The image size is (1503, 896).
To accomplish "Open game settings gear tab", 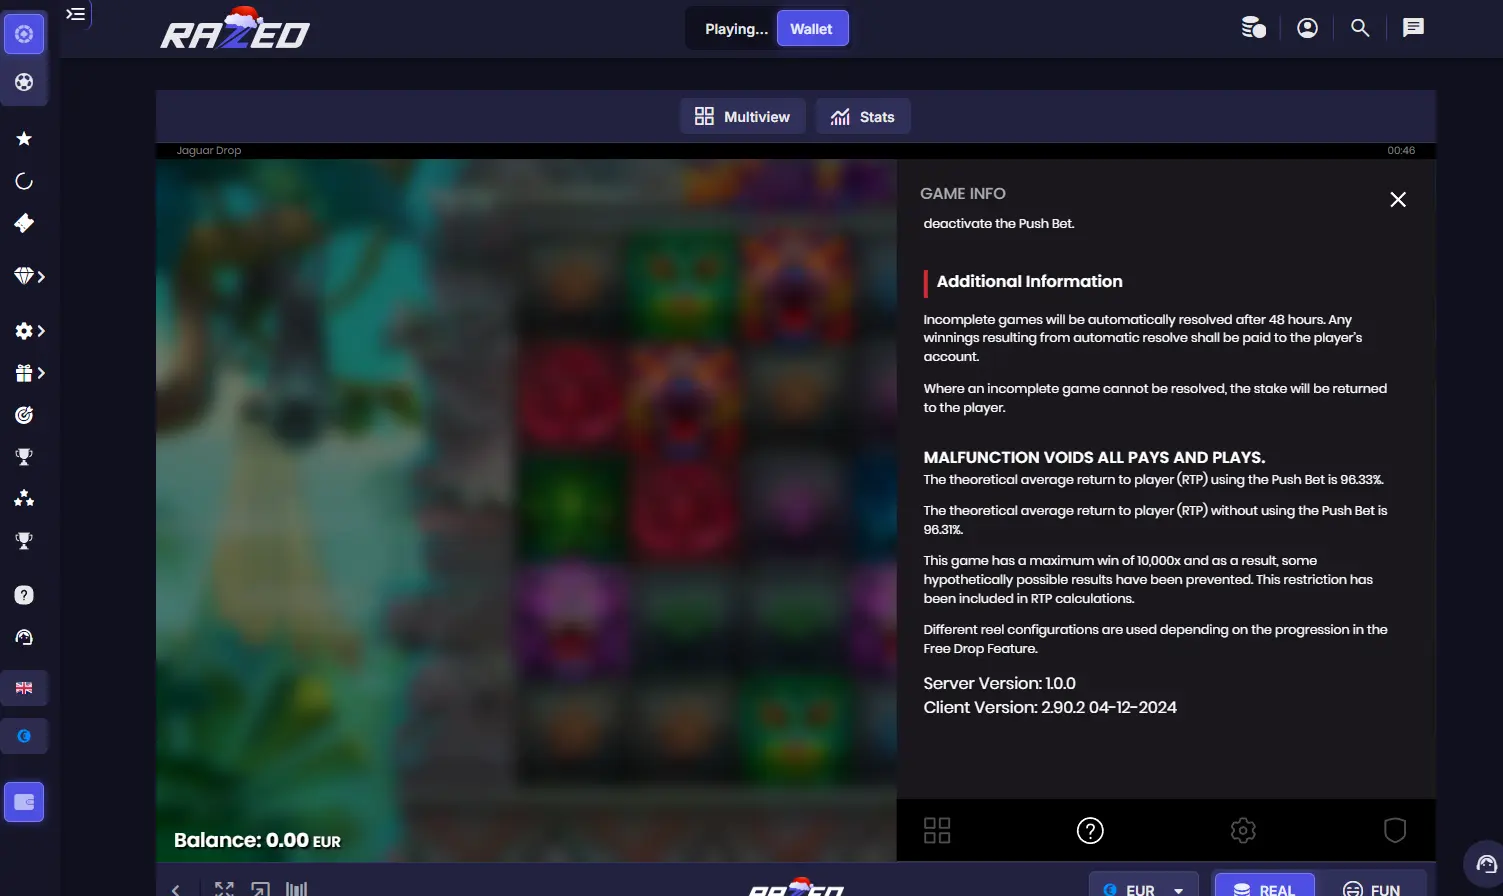I will (x=1243, y=830).
